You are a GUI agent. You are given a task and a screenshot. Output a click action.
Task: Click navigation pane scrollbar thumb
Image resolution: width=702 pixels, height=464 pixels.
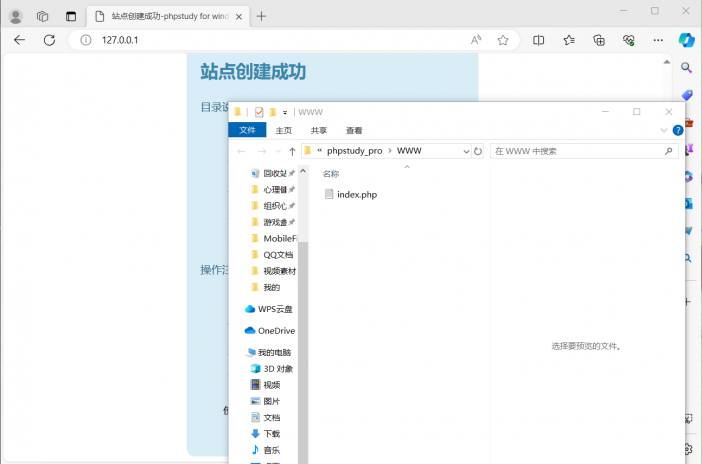pos(303,353)
